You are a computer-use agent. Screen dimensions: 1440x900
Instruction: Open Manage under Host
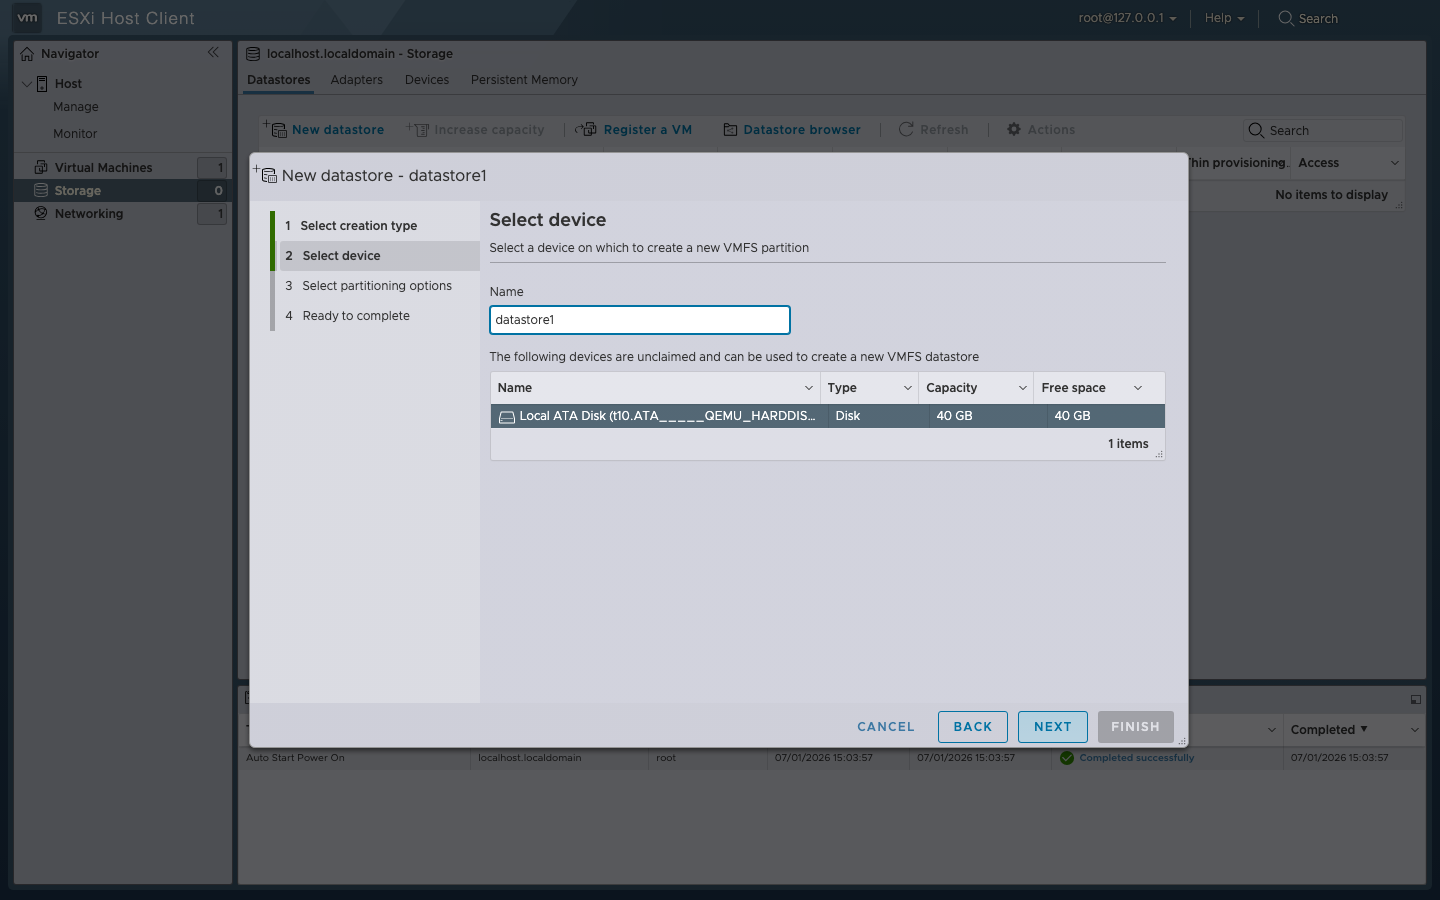point(76,107)
